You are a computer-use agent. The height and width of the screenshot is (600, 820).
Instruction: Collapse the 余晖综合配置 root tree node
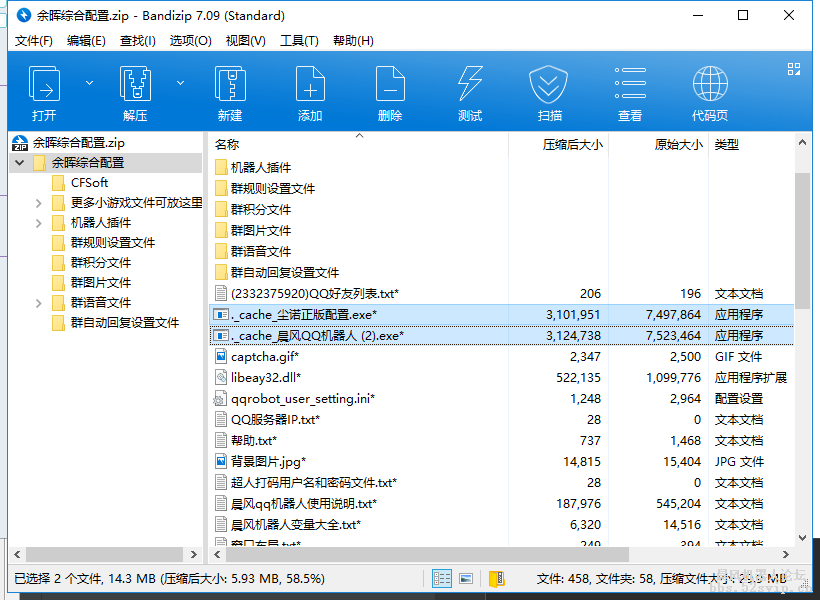click(x=20, y=162)
